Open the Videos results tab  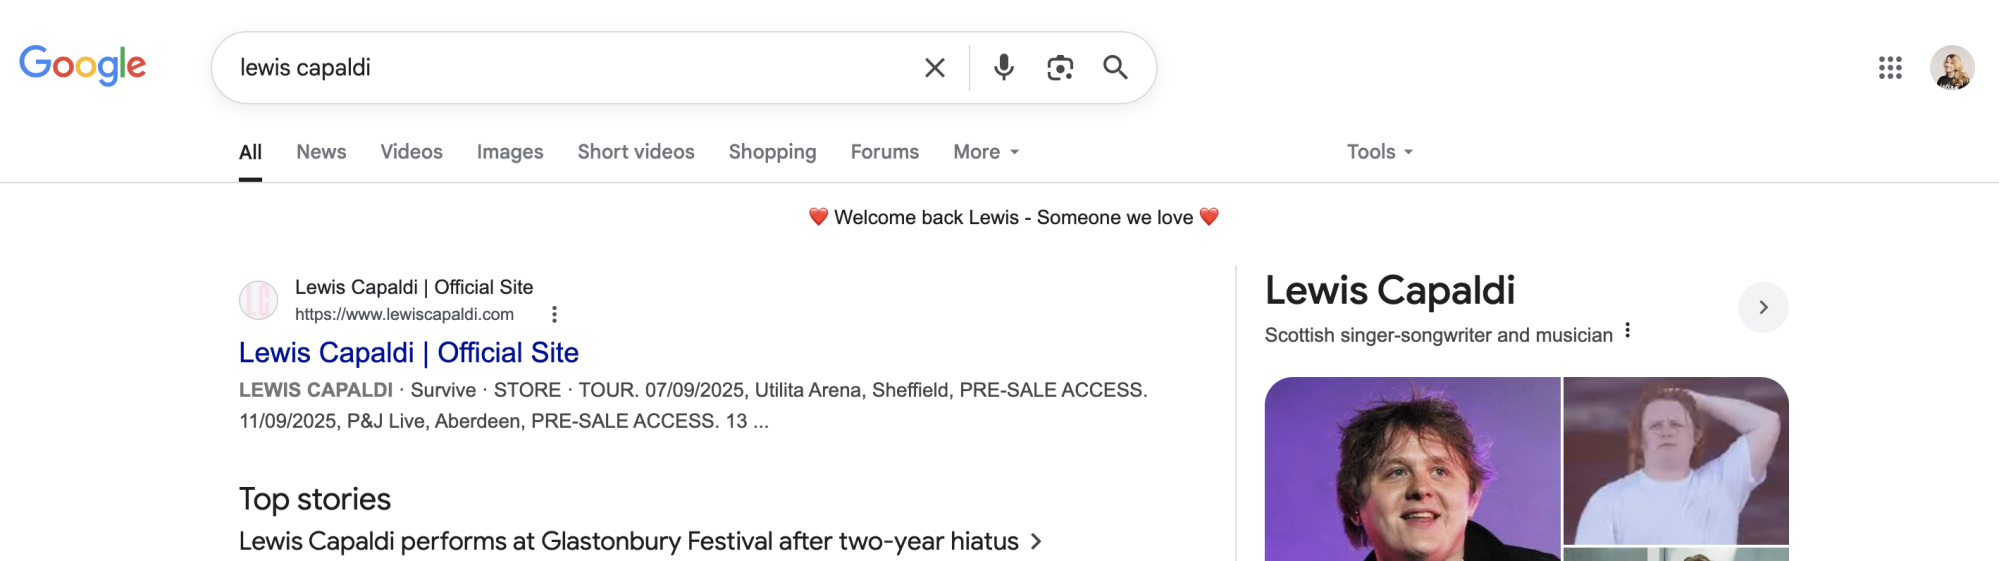[x=411, y=152]
